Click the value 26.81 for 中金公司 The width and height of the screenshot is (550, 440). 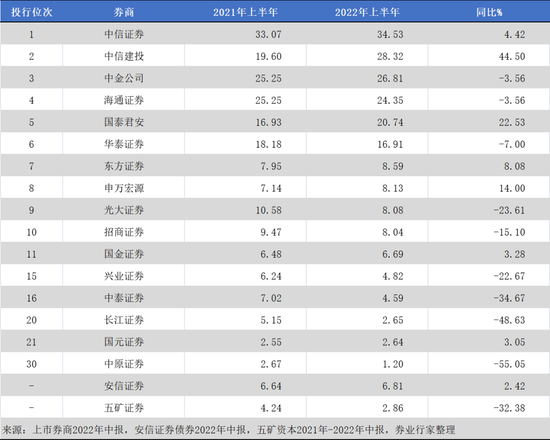pyautogui.click(x=390, y=78)
